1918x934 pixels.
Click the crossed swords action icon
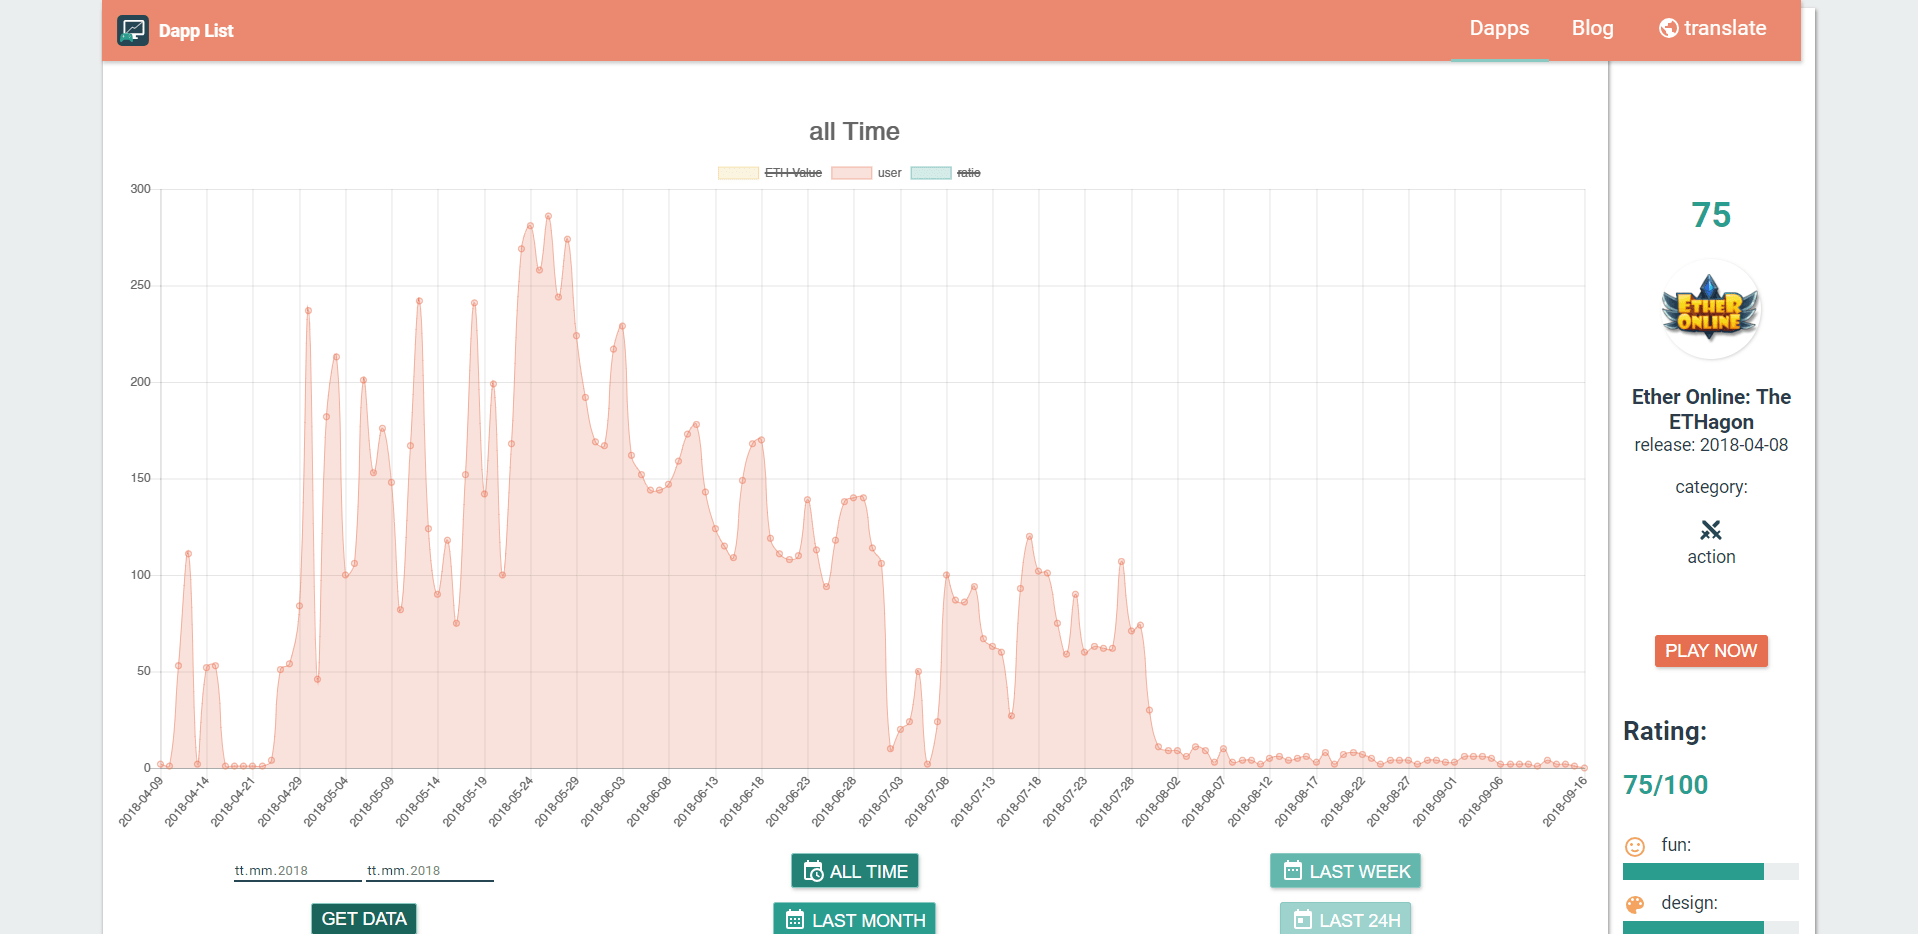1711,530
